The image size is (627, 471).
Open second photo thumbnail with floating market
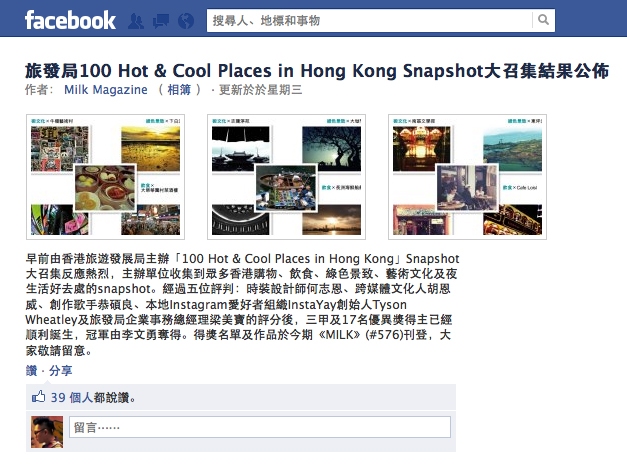click(286, 177)
